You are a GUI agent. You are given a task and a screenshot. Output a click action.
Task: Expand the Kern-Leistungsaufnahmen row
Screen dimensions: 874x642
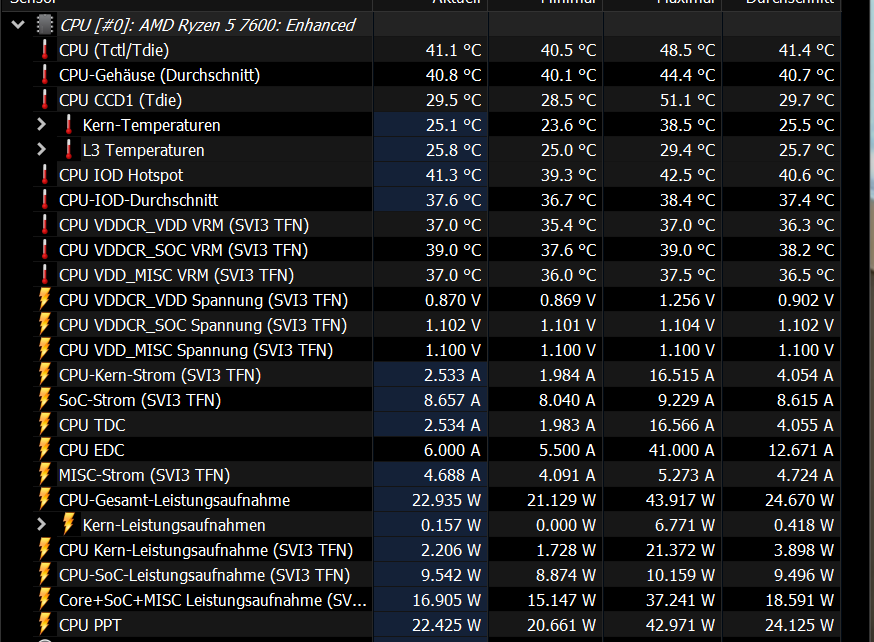pos(41,525)
